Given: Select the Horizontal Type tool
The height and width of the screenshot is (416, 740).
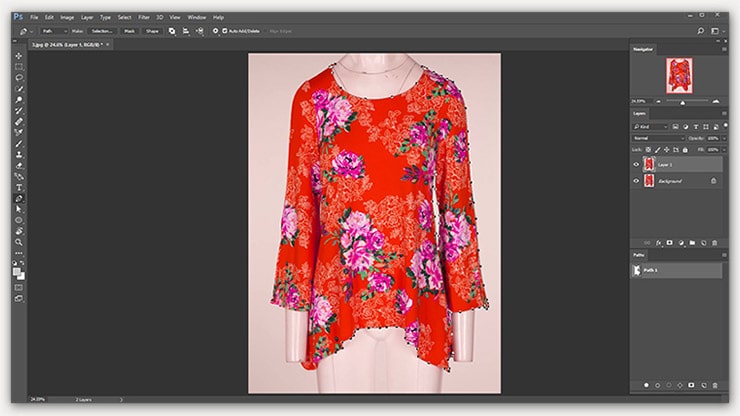Looking at the screenshot, I should pyautogui.click(x=19, y=187).
